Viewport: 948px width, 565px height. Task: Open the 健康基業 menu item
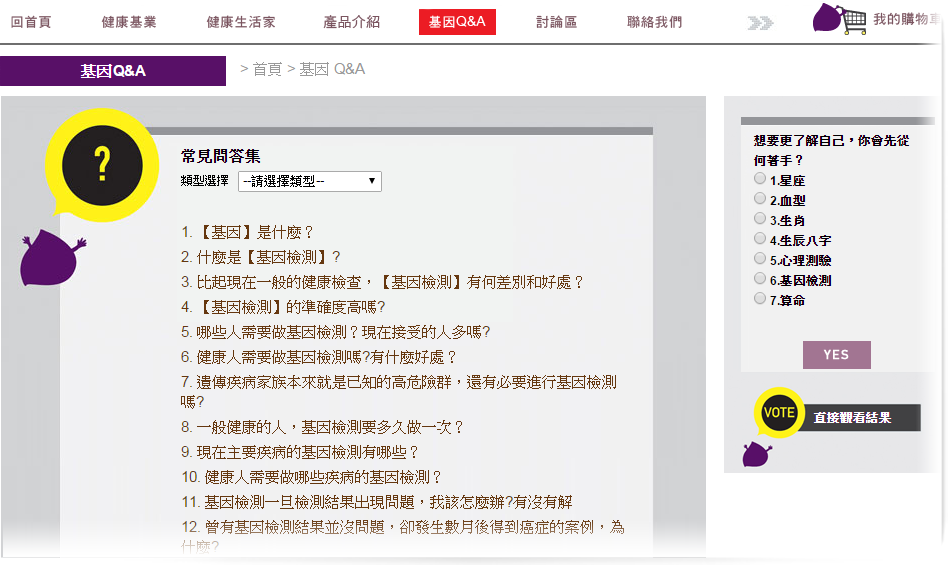(x=129, y=22)
